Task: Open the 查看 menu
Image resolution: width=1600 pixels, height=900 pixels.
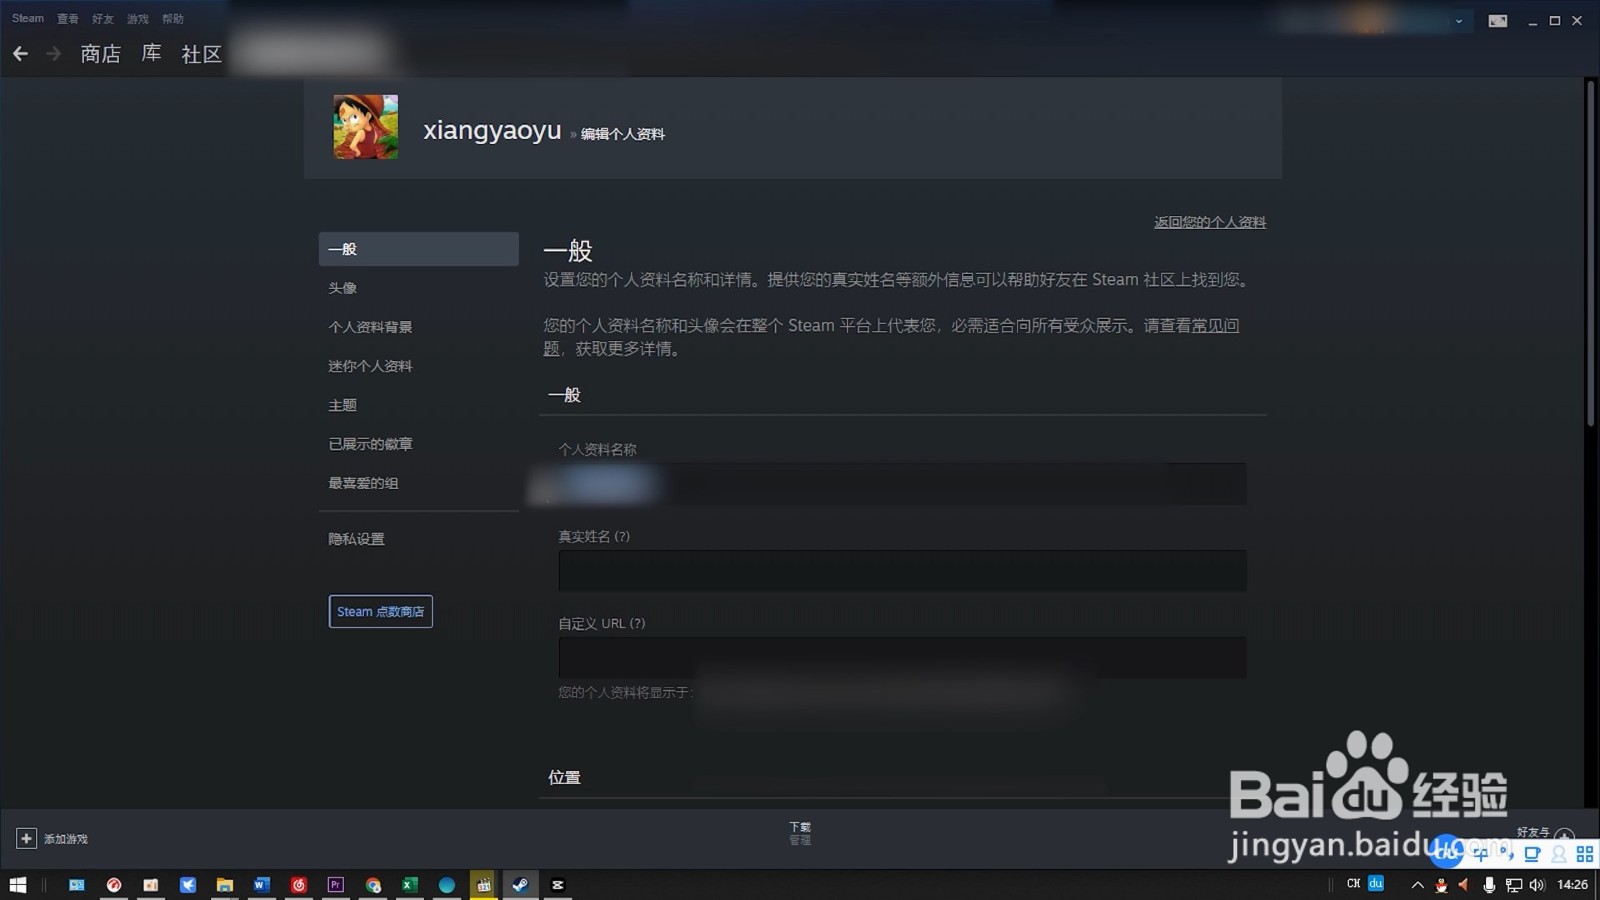Action: point(67,18)
